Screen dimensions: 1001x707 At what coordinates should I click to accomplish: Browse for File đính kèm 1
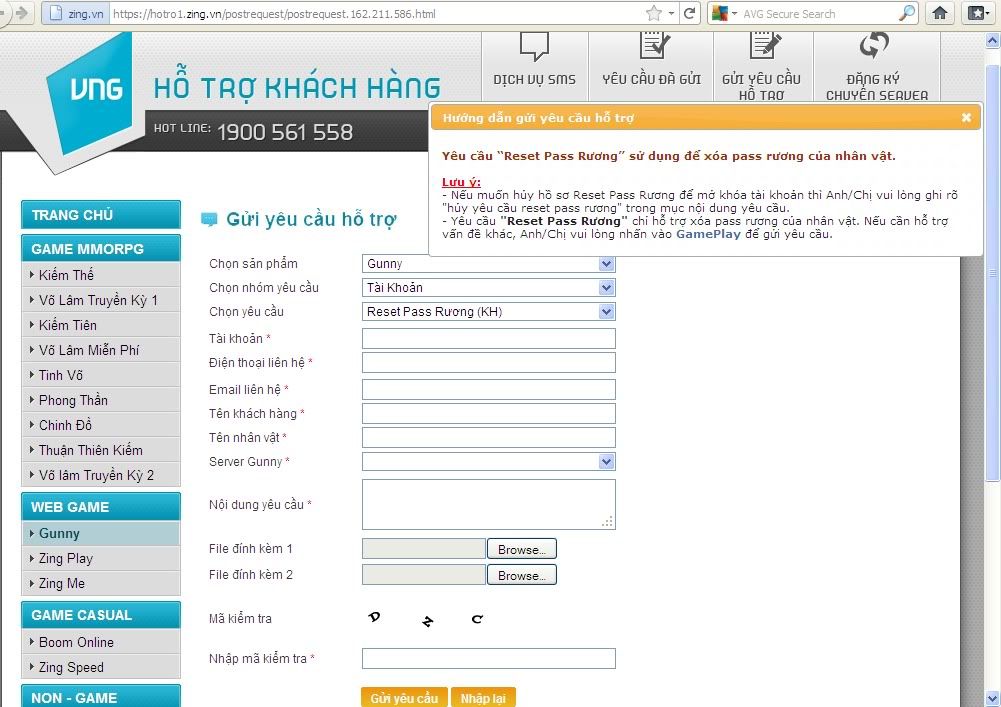pos(522,549)
